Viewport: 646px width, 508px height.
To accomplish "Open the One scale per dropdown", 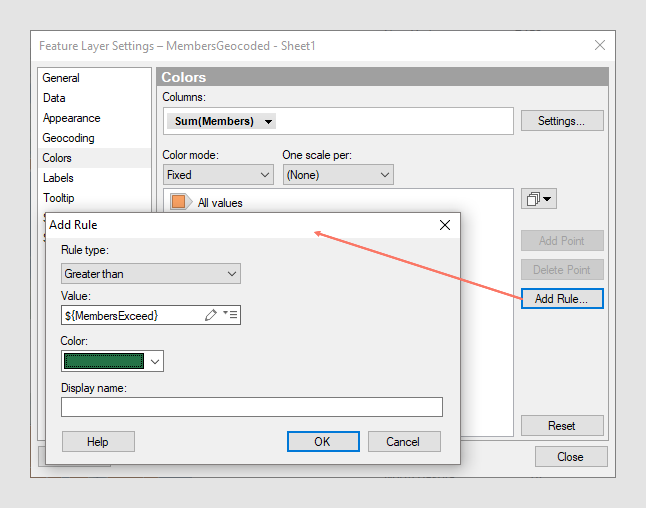I will [338, 175].
